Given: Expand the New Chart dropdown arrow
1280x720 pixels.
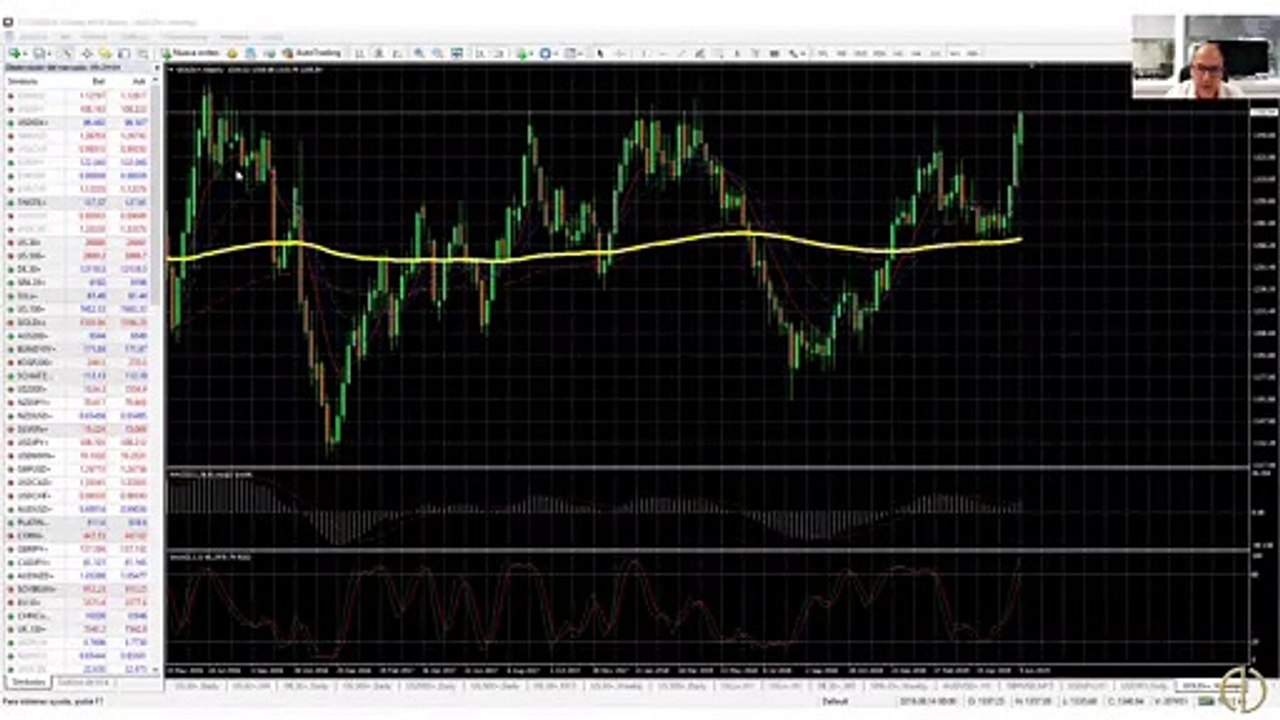Looking at the screenshot, I should point(24,53).
